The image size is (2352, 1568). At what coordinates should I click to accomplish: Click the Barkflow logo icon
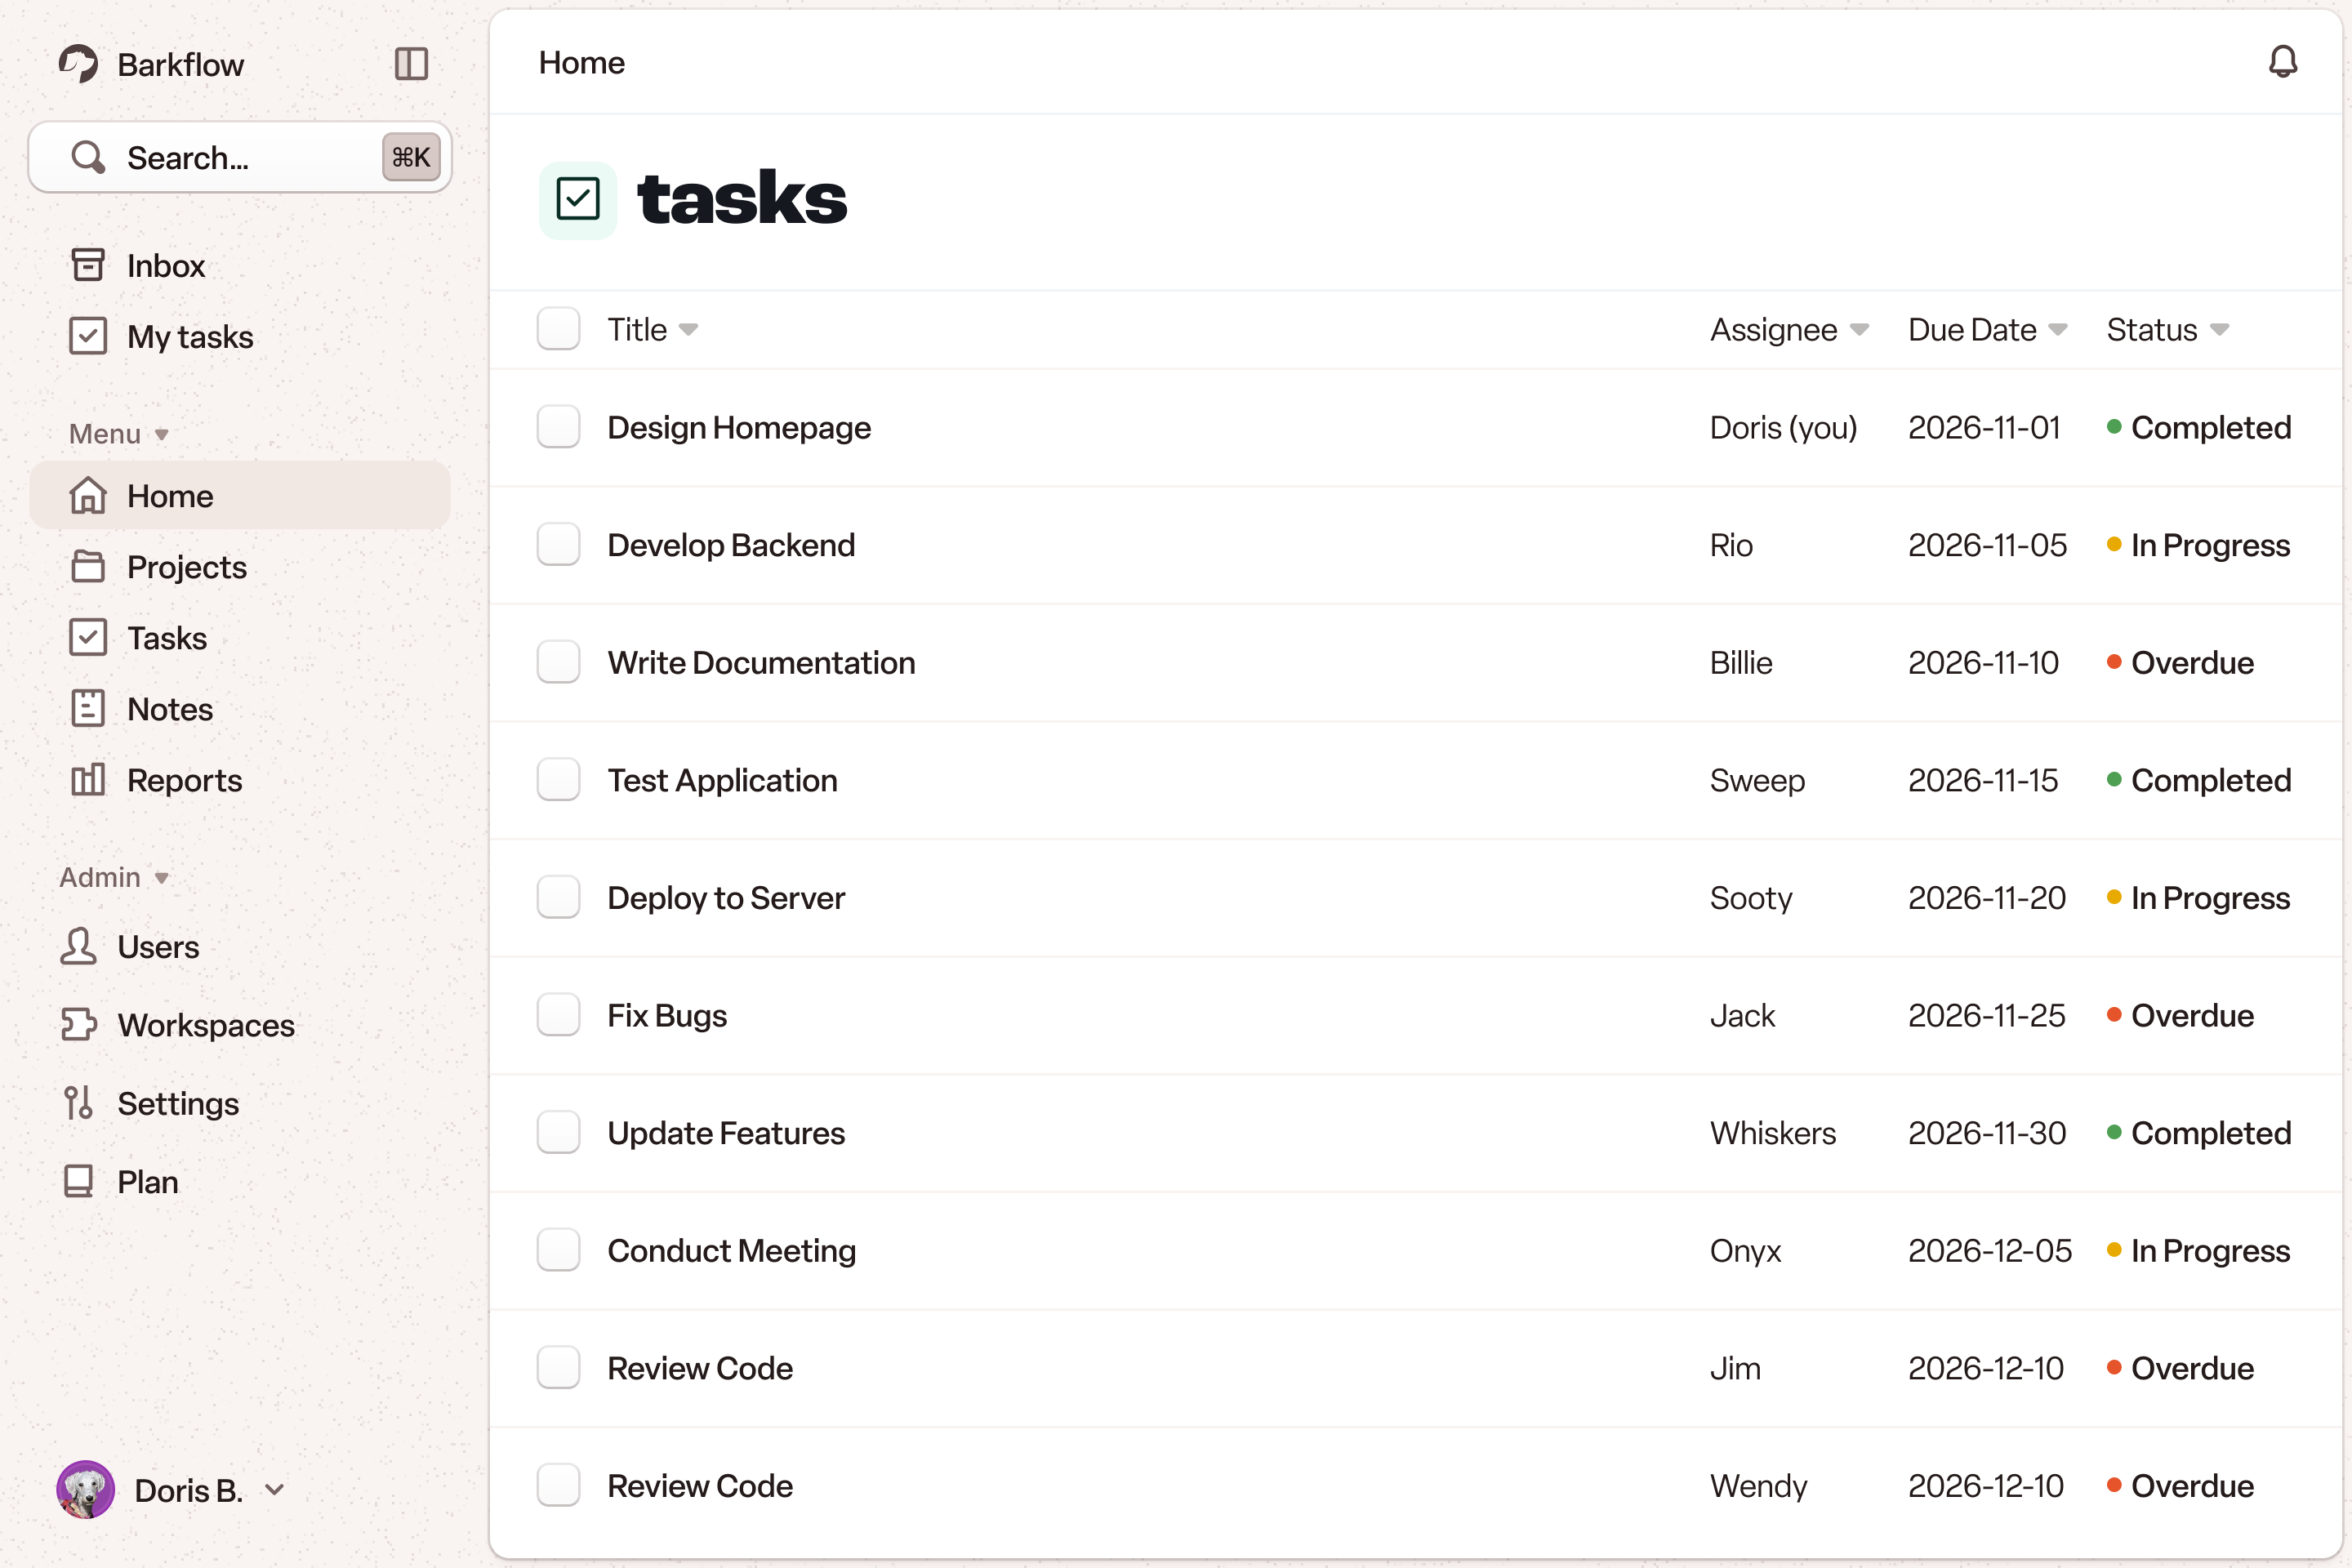[78, 64]
